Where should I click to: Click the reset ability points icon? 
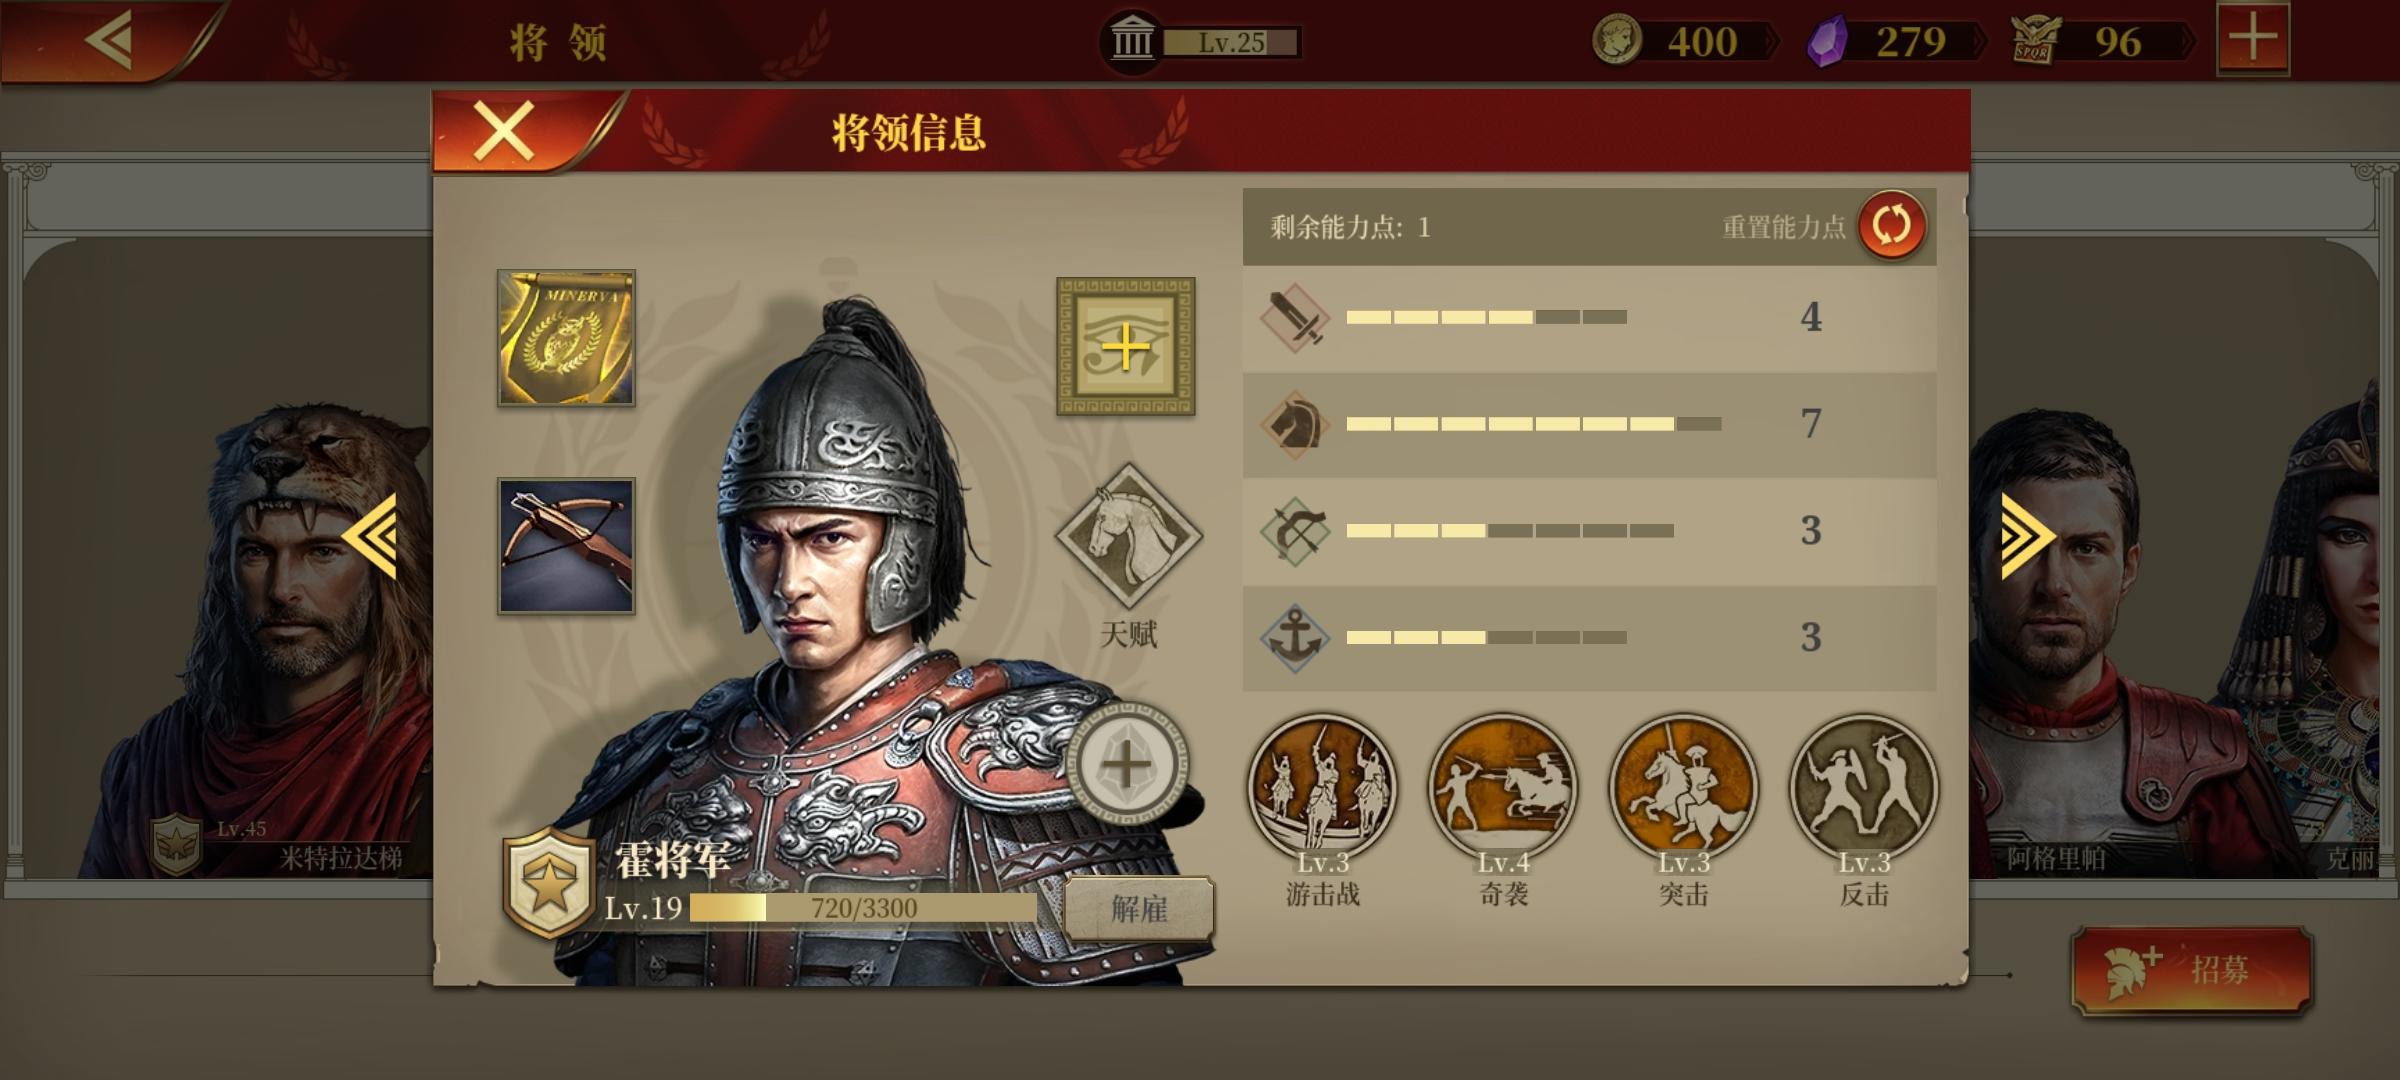(1891, 226)
